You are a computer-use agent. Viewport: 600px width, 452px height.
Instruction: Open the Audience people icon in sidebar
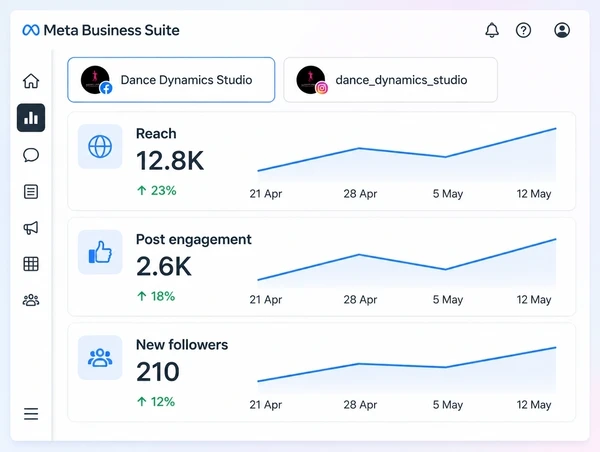31,300
